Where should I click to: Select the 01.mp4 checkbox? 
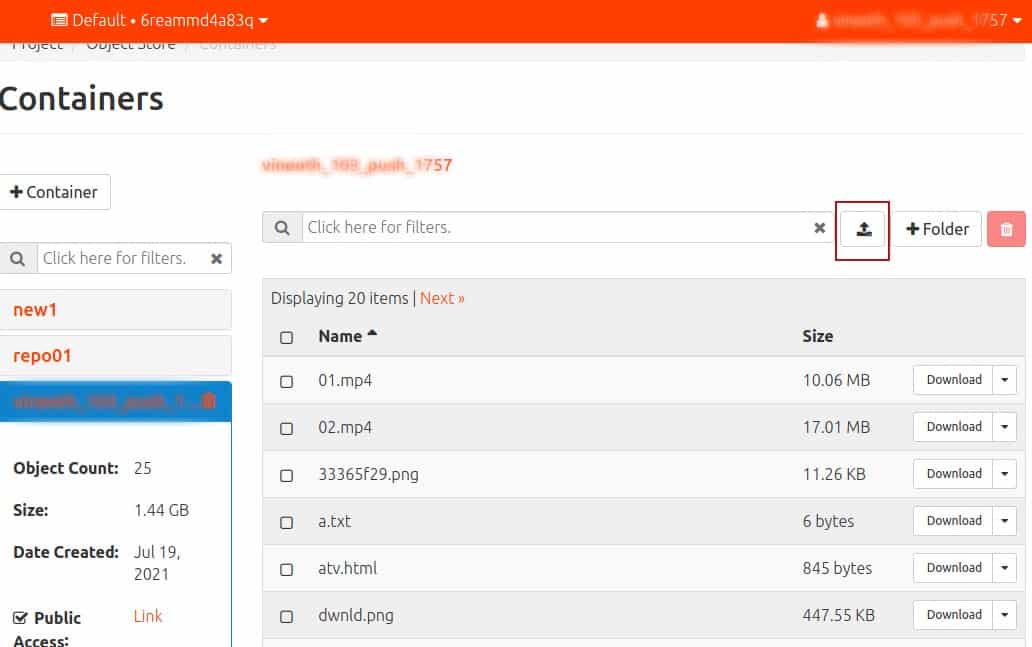(286, 381)
